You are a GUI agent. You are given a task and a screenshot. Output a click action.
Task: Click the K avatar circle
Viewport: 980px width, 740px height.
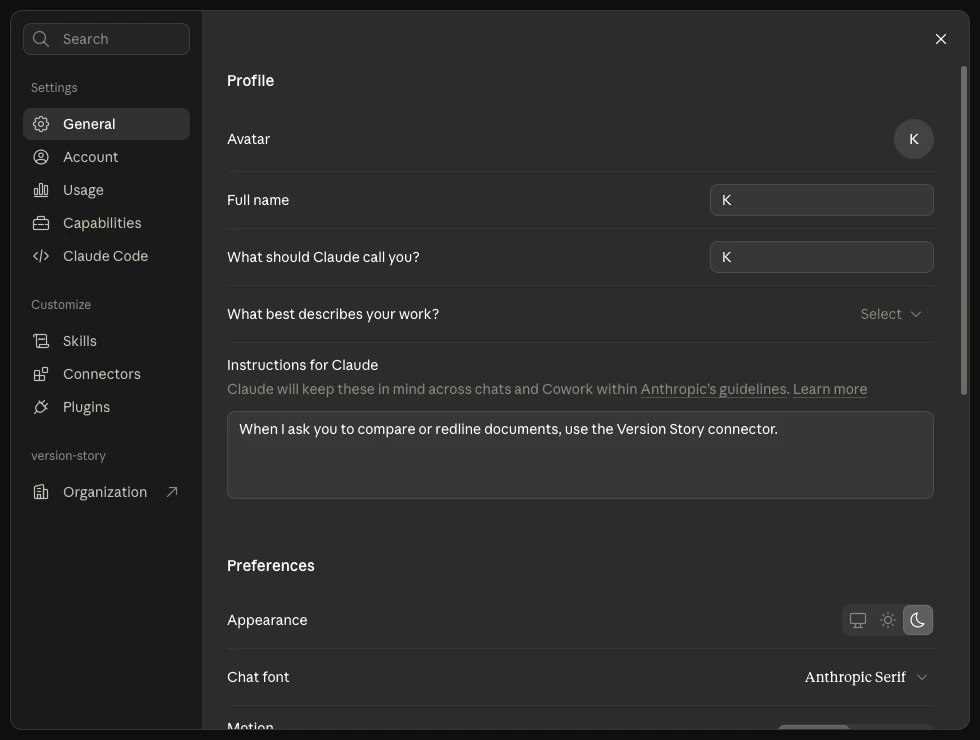coord(914,139)
